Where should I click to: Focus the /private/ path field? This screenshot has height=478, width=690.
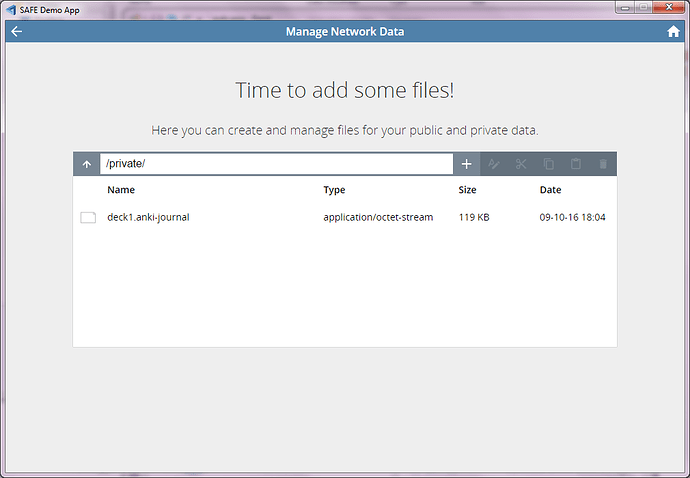click(x=276, y=164)
